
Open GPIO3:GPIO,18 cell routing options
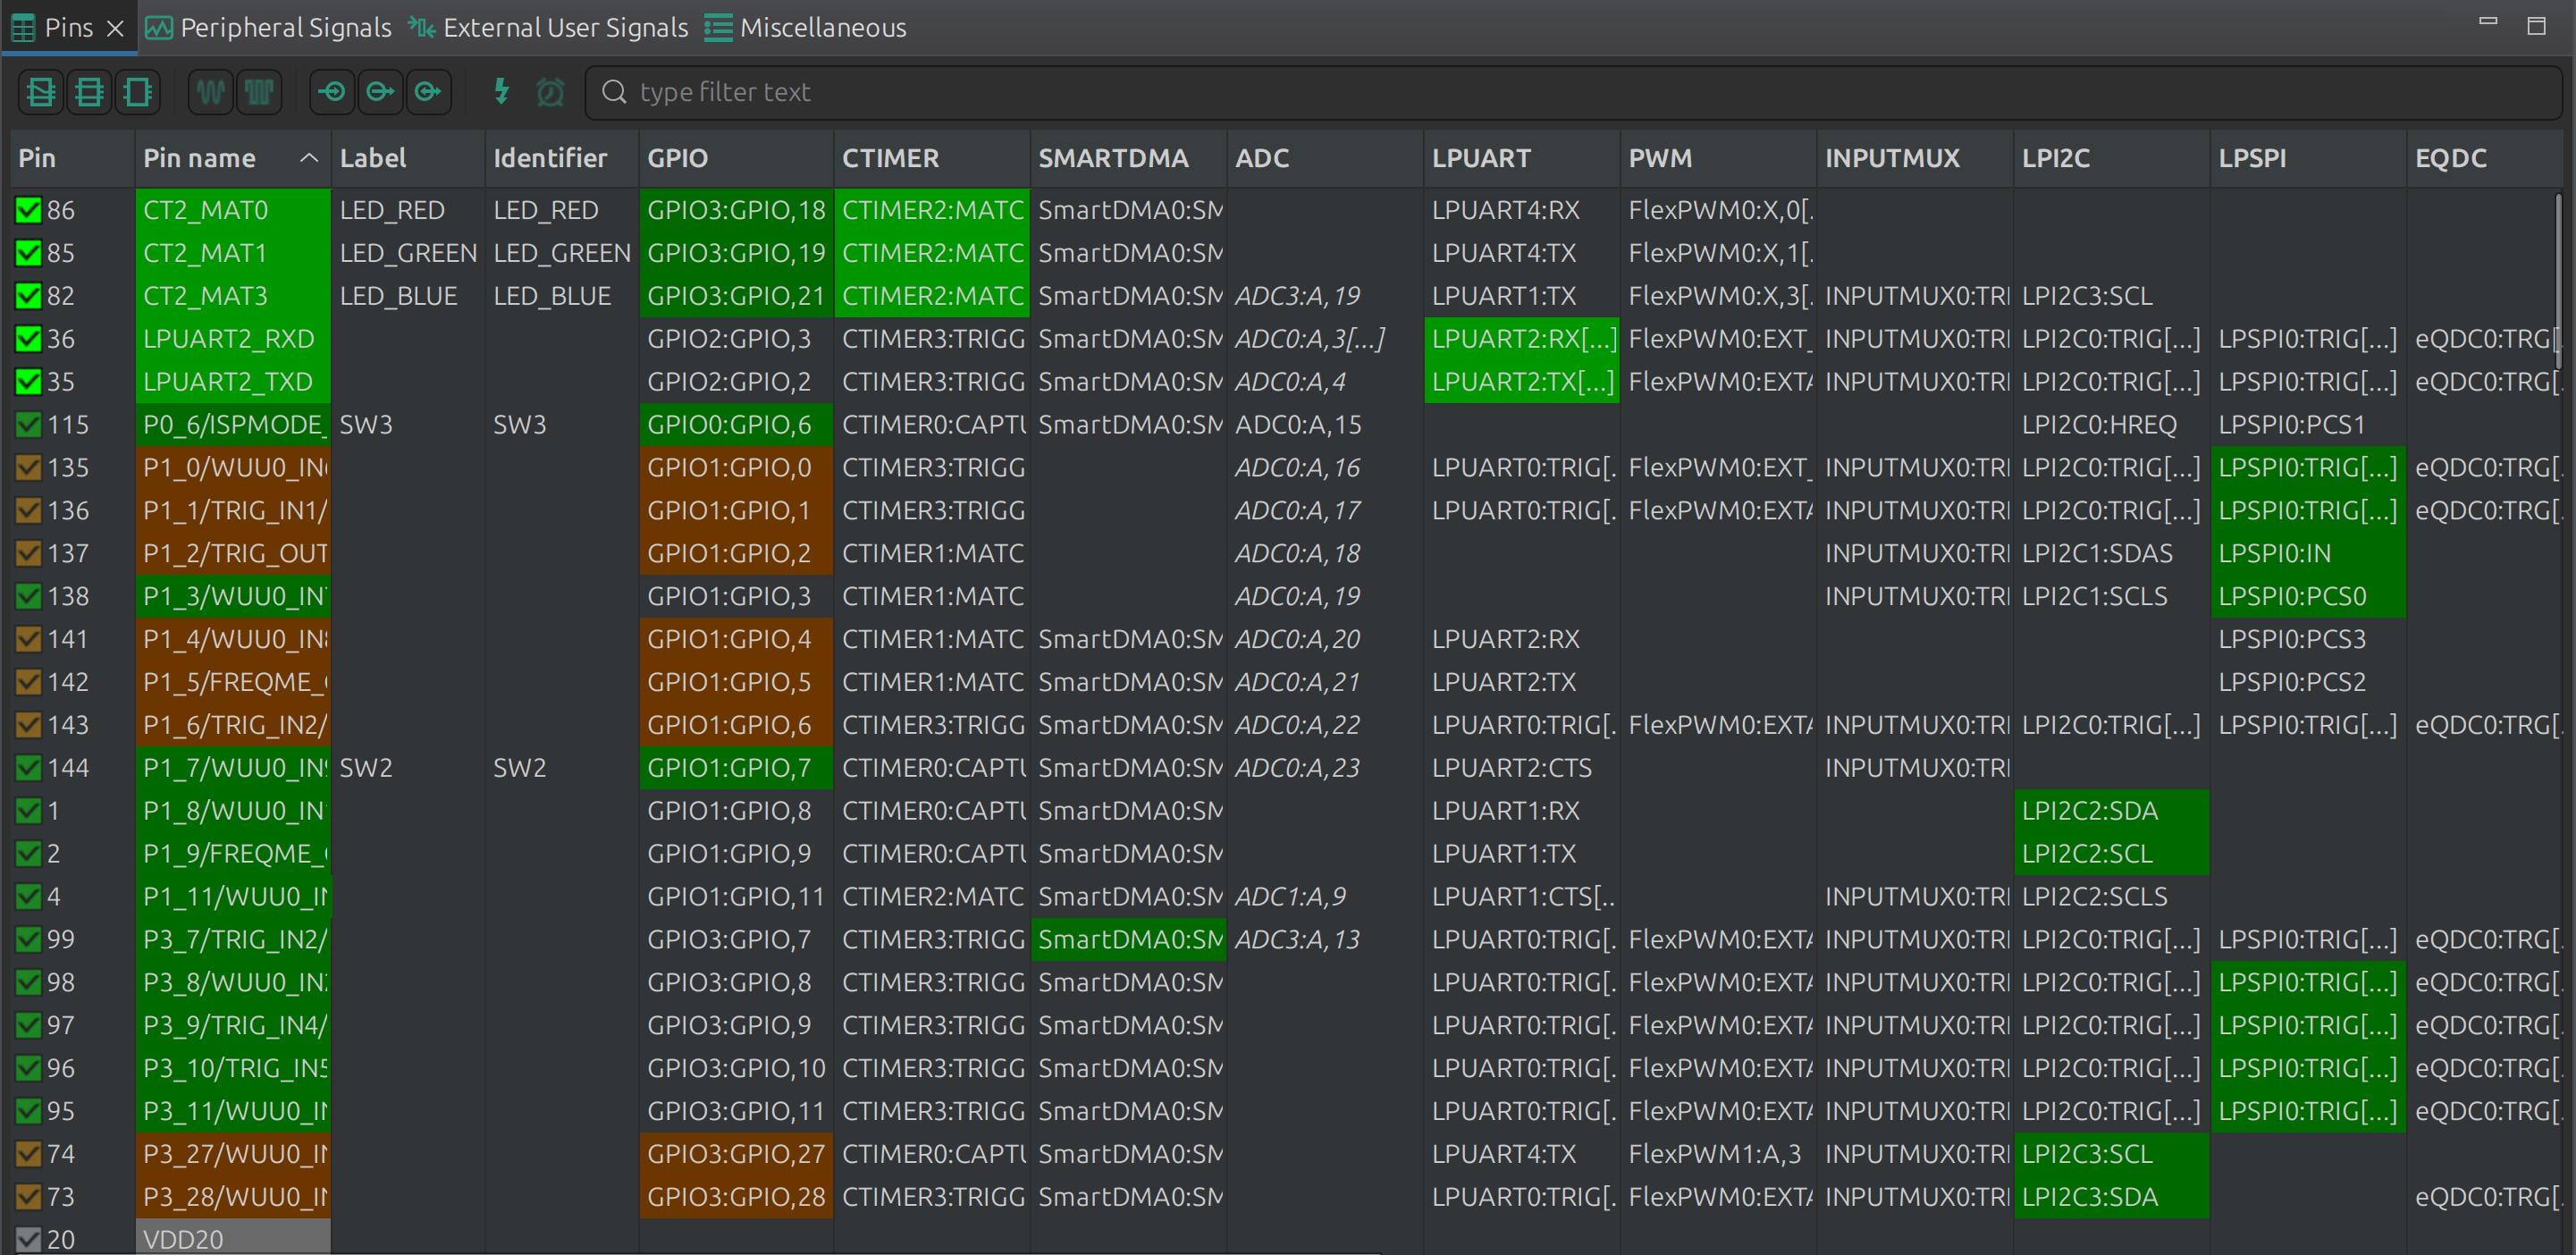[735, 210]
